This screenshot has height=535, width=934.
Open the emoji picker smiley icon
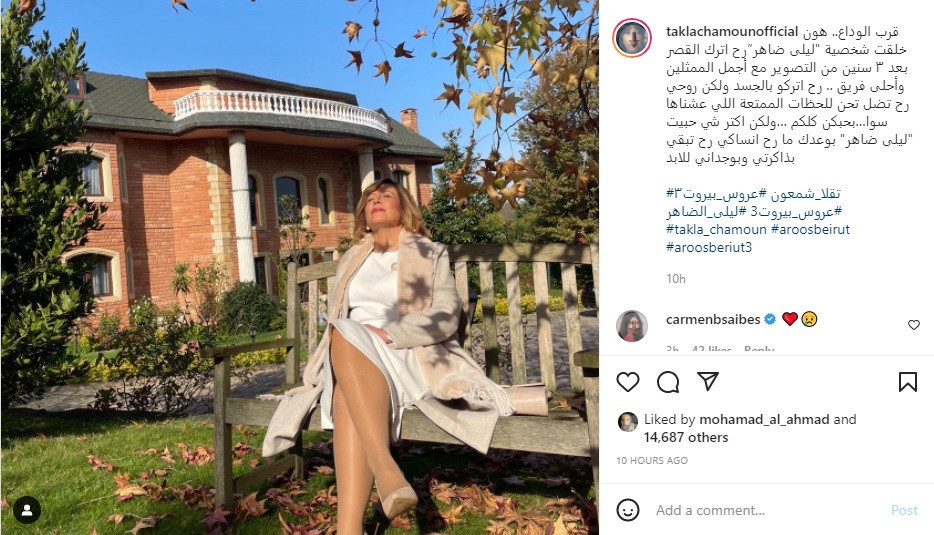(x=628, y=510)
